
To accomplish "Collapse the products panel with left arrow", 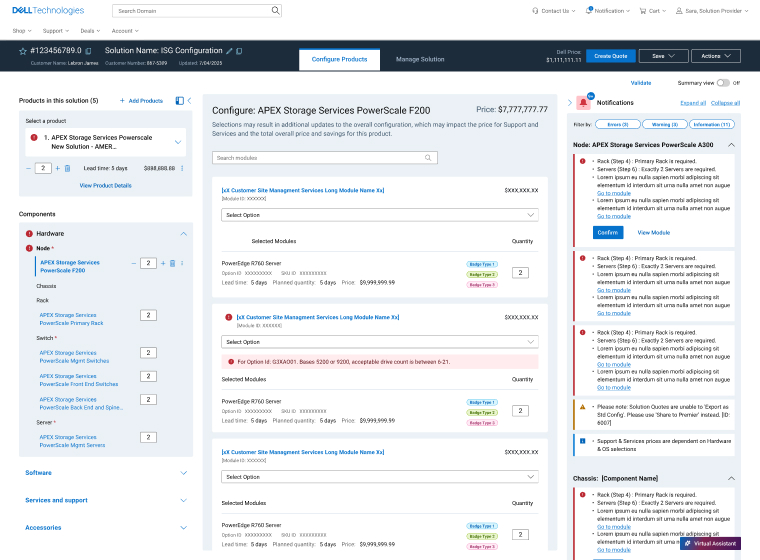I will 190,100.
